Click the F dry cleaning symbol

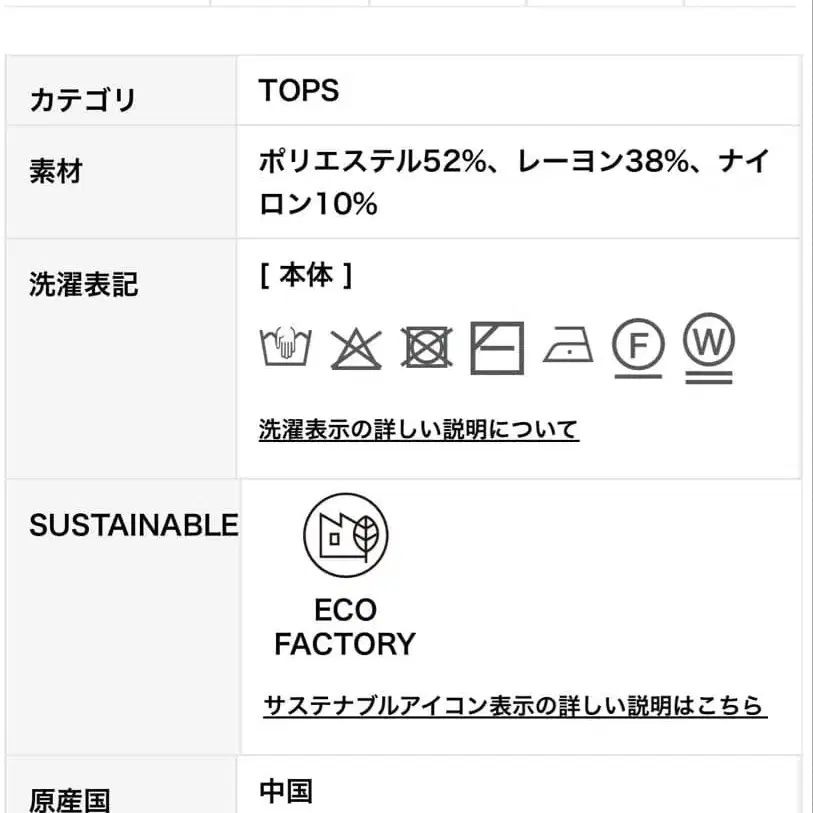click(638, 347)
